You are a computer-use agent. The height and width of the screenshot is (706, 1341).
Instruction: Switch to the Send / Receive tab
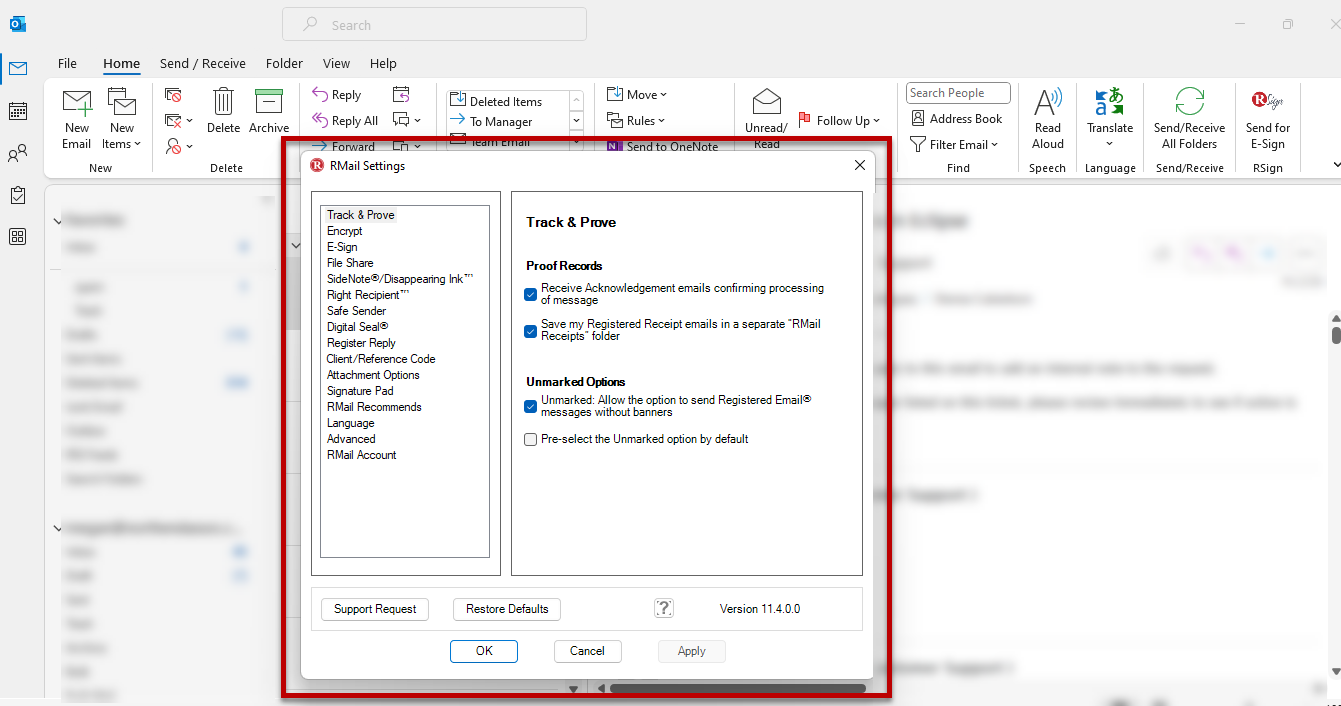pyautogui.click(x=203, y=63)
